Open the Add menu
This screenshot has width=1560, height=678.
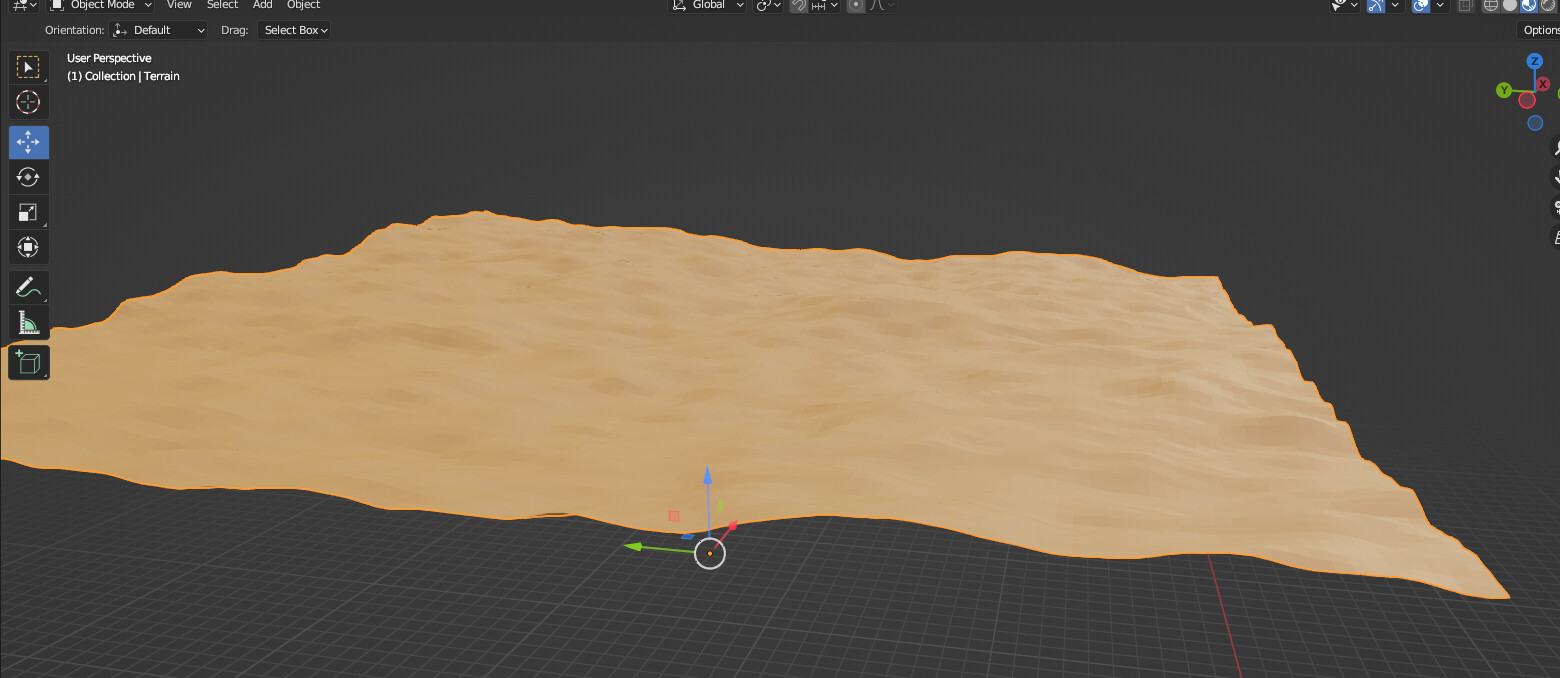point(262,6)
